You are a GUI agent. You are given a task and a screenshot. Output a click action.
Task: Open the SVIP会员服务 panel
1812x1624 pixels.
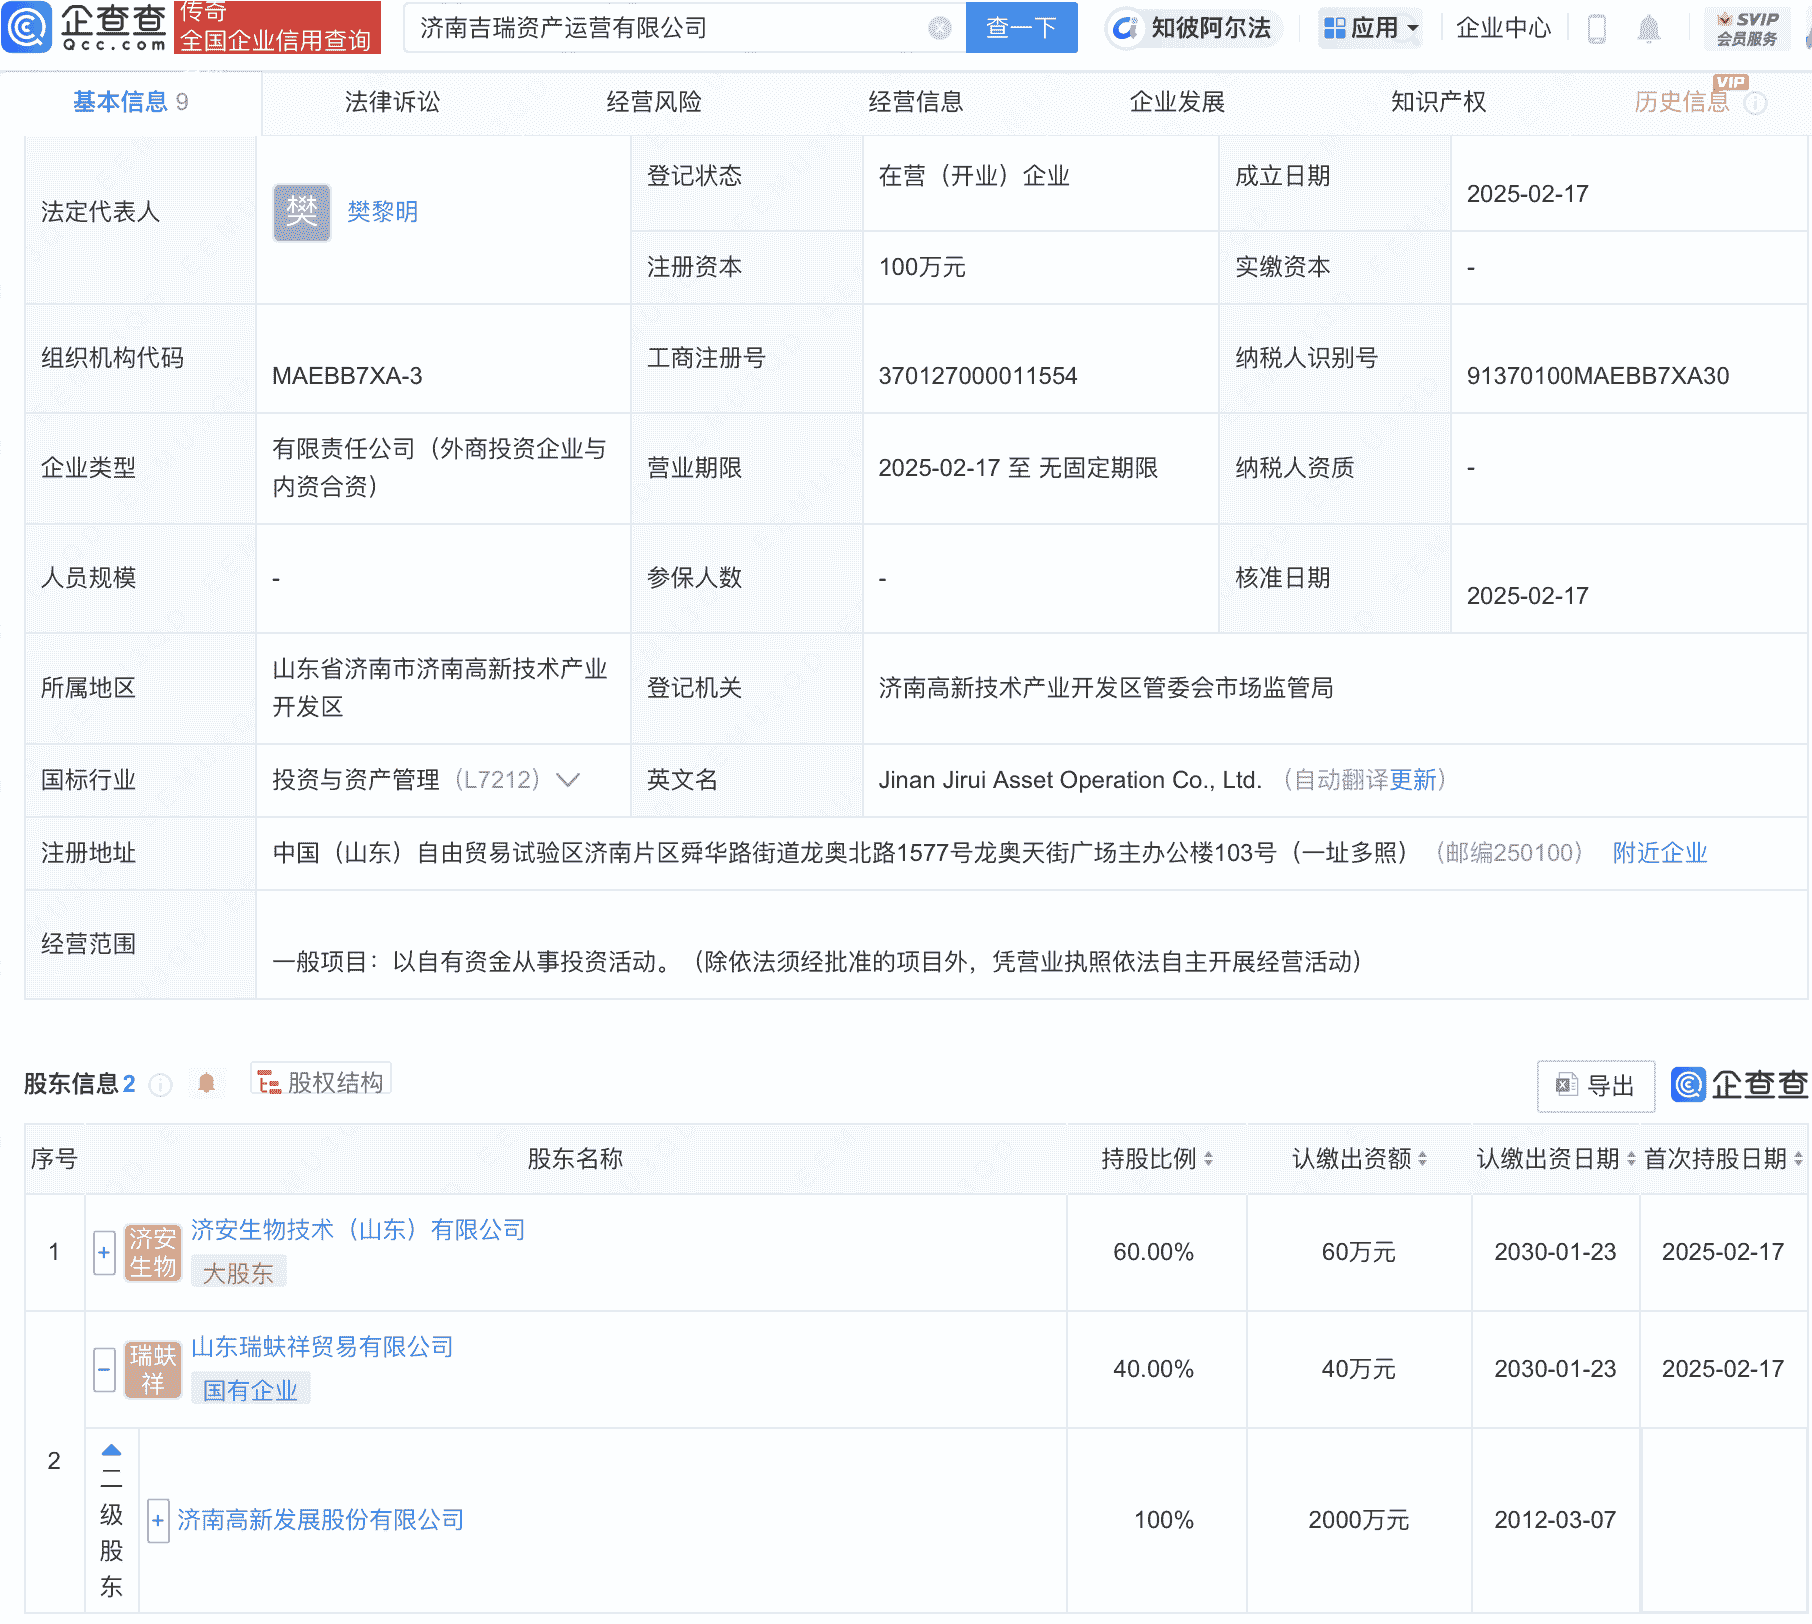click(1745, 27)
